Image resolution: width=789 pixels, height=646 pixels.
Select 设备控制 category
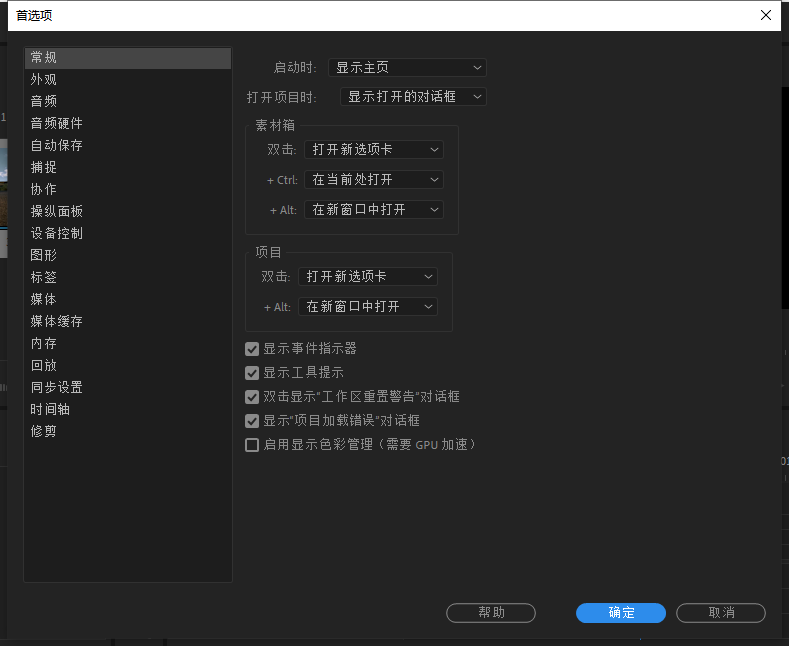click(128, 233)
